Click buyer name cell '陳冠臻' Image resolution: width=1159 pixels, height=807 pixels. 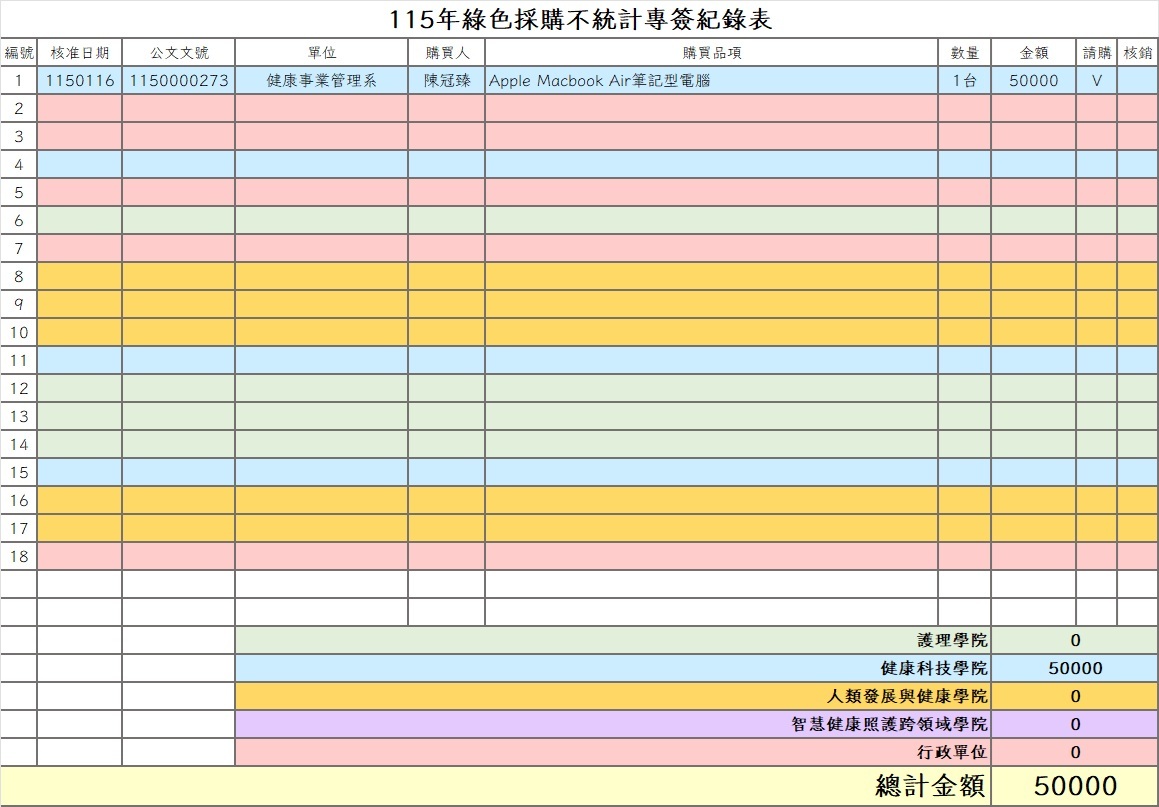click(446, 81)
